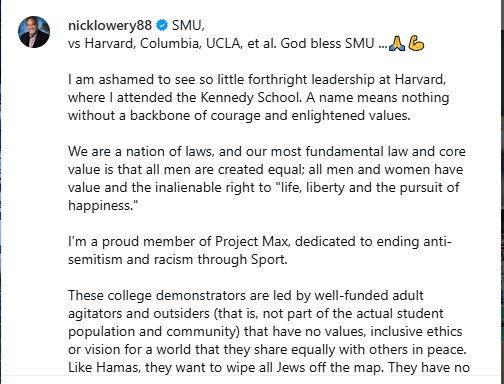The image size is (504, 384).
Task: Click the word "UCLA" in the caption
Action: point(224,44)
